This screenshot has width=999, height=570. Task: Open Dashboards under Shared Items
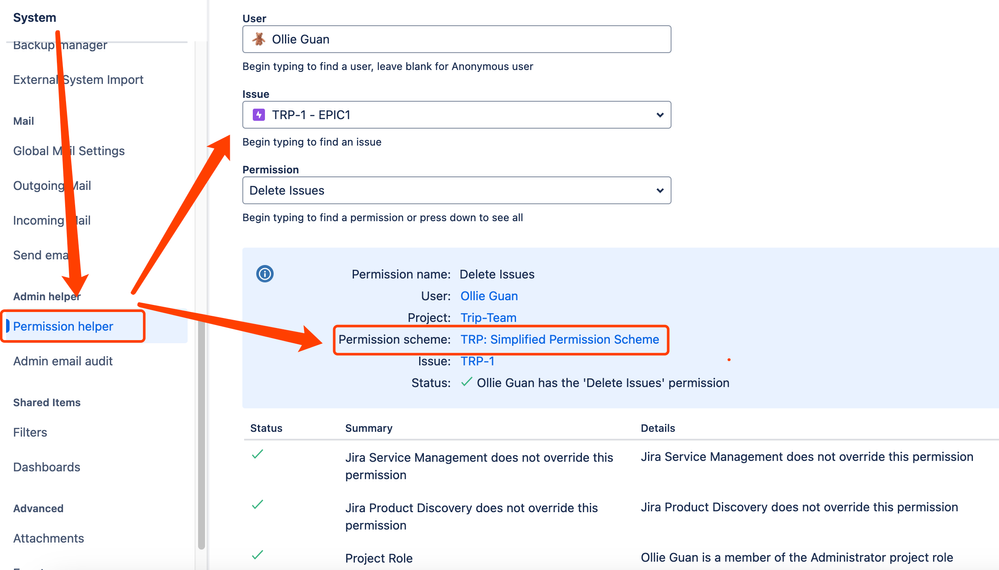[x=47, y=467]
